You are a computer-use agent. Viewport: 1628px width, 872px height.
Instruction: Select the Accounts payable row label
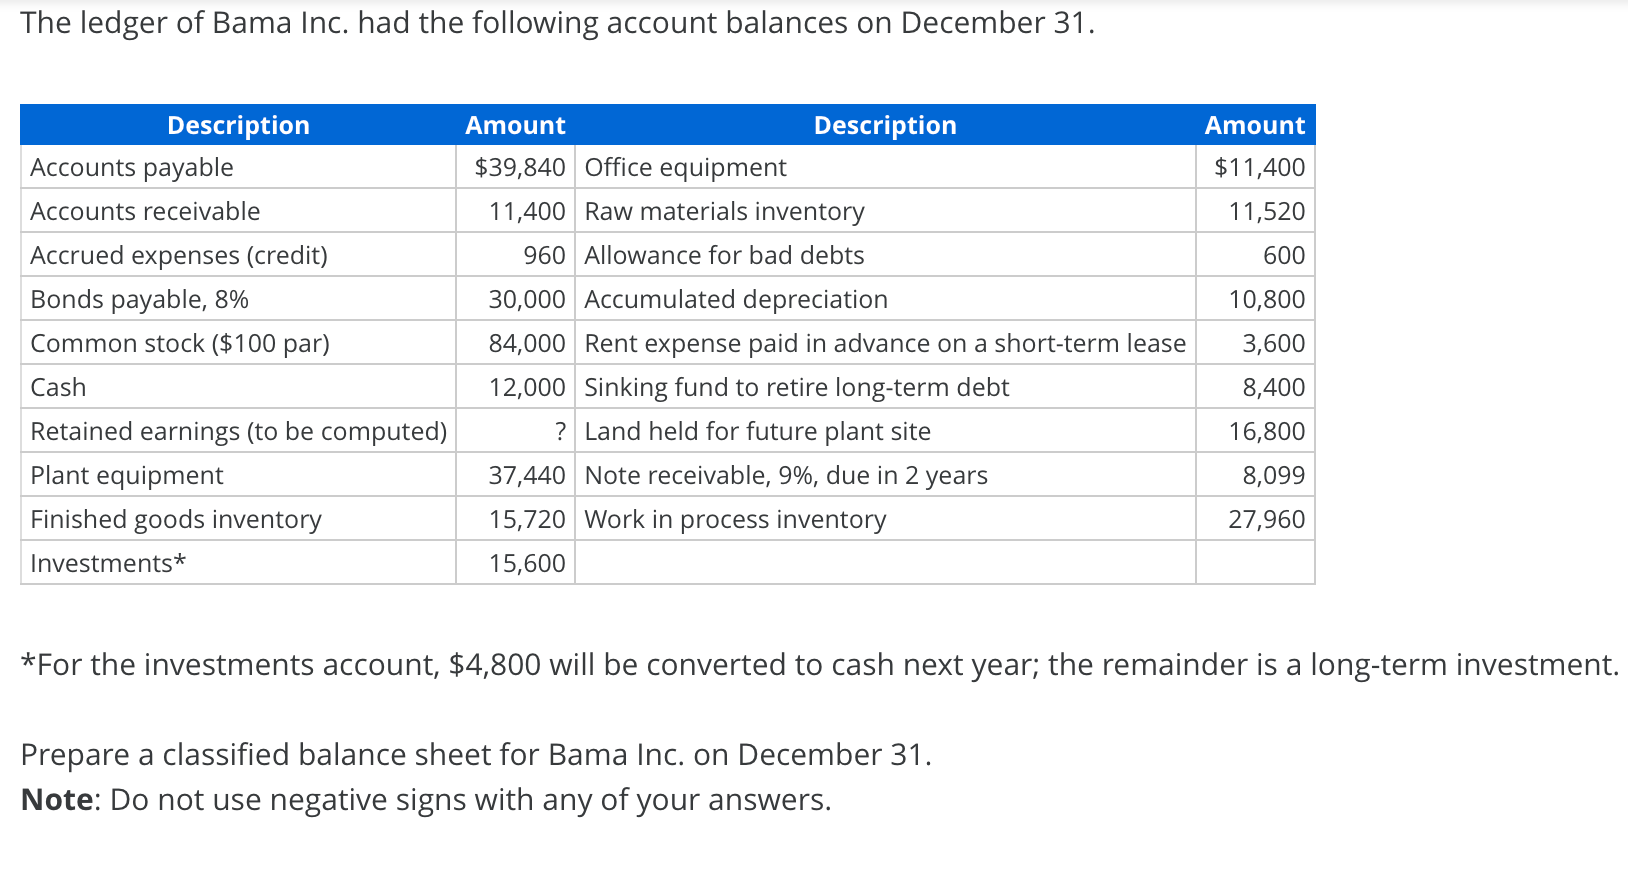pos(132,167)
